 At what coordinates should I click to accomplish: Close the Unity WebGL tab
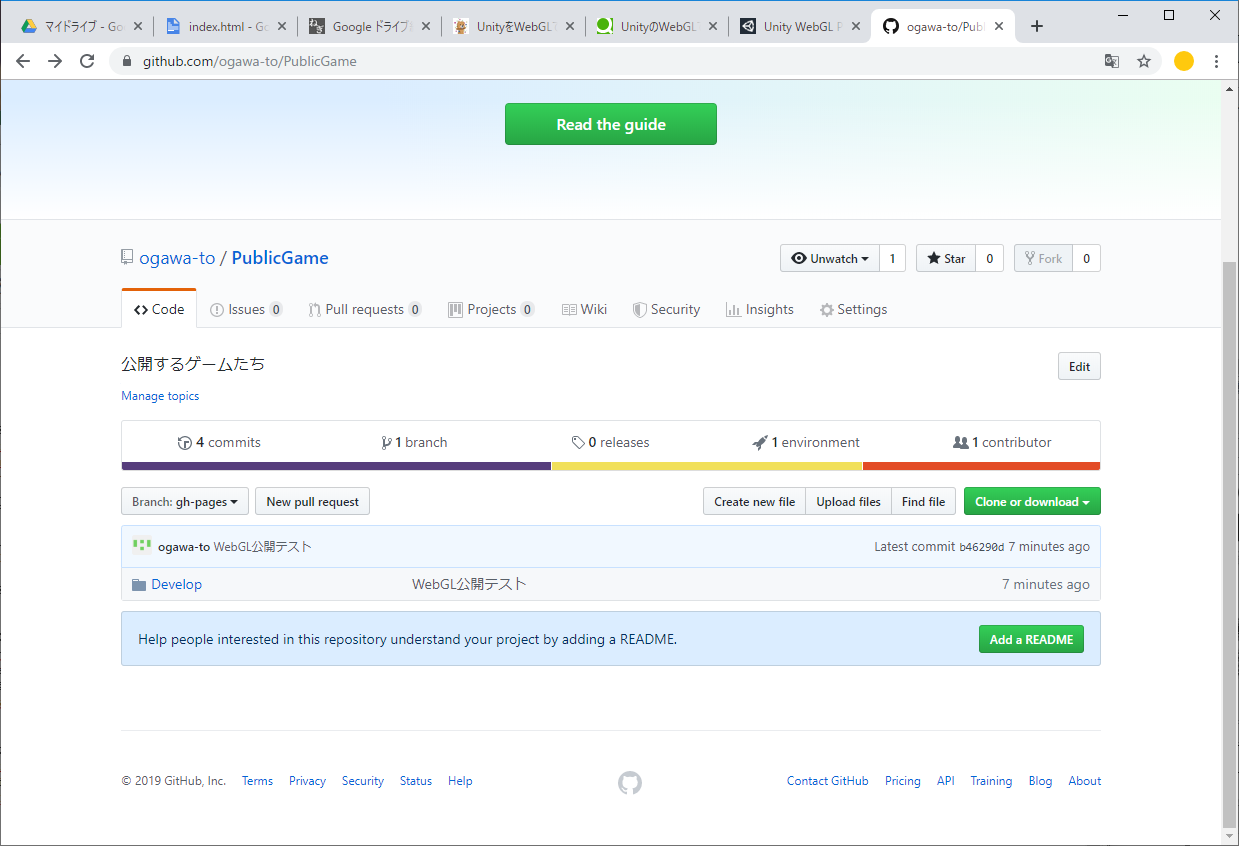[x=856, y=27]
